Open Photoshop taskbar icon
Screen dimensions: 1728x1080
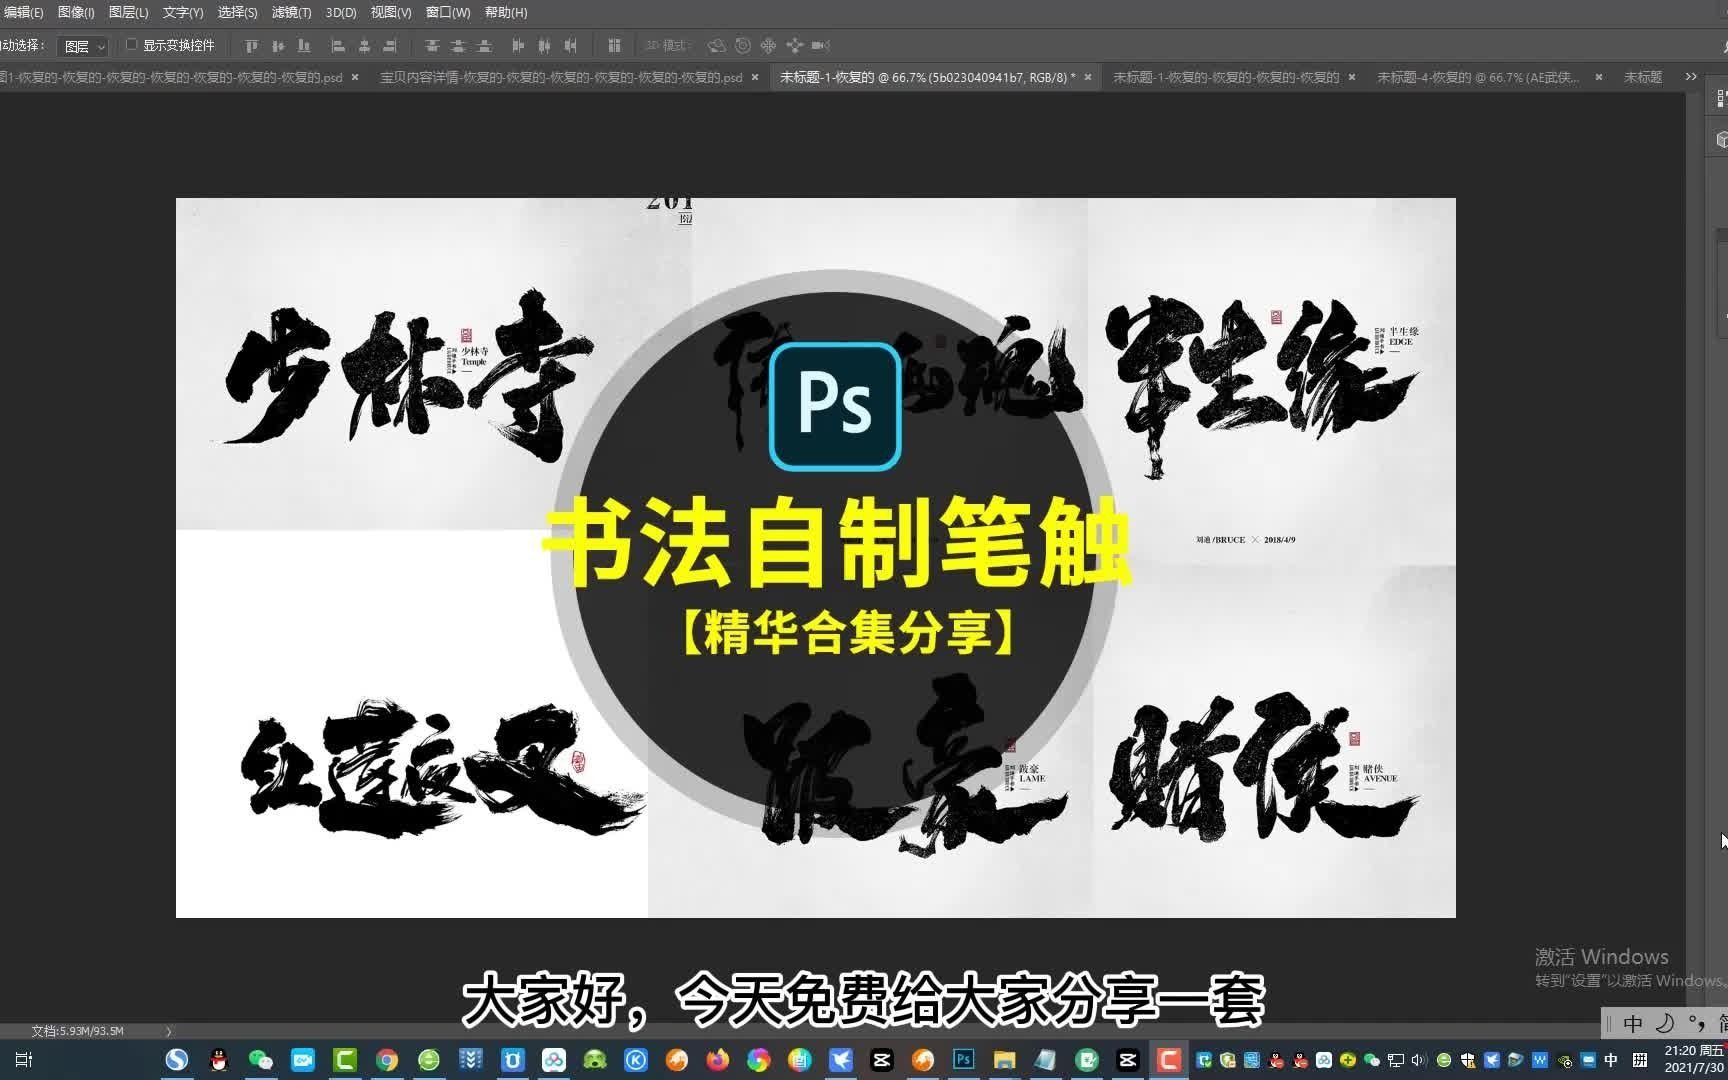click(963, 1060)
